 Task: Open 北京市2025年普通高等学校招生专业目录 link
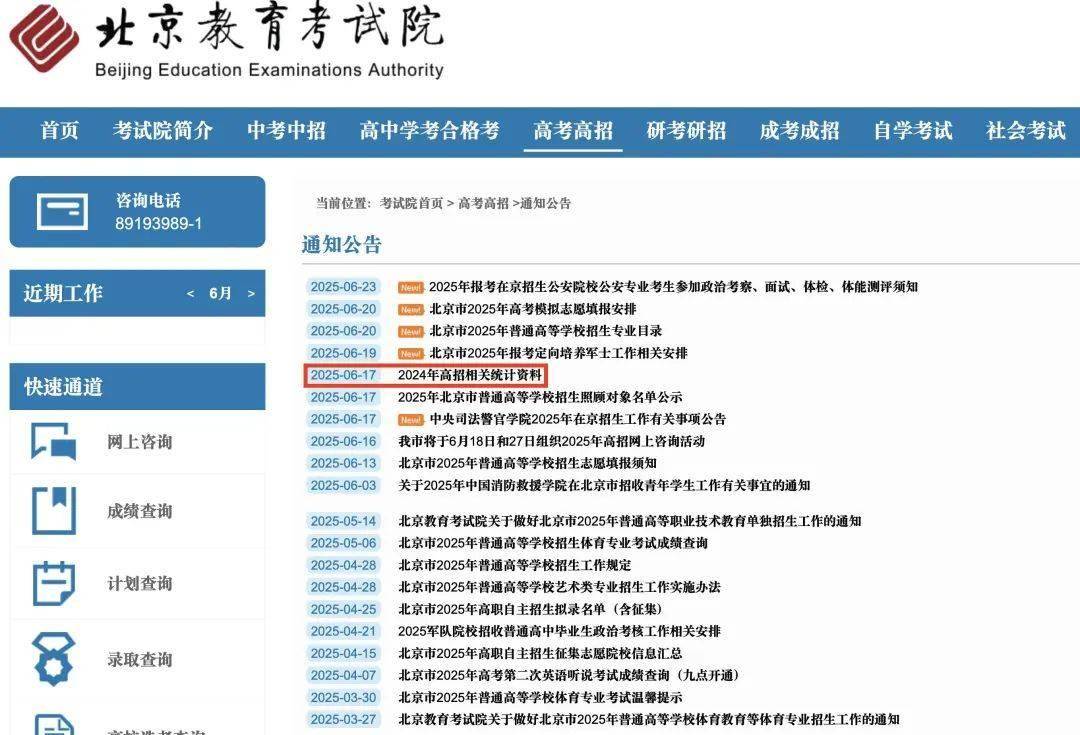(x=546, y=331)
